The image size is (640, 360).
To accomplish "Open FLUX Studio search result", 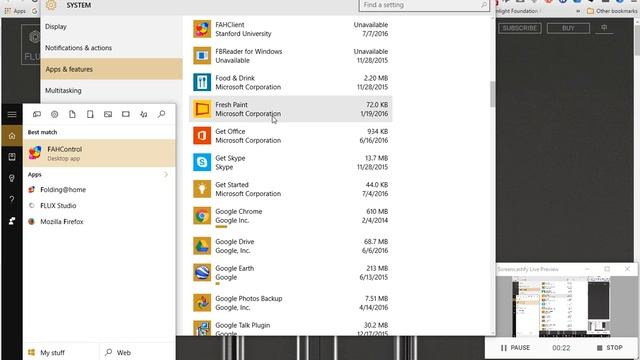I will point(100,206).
